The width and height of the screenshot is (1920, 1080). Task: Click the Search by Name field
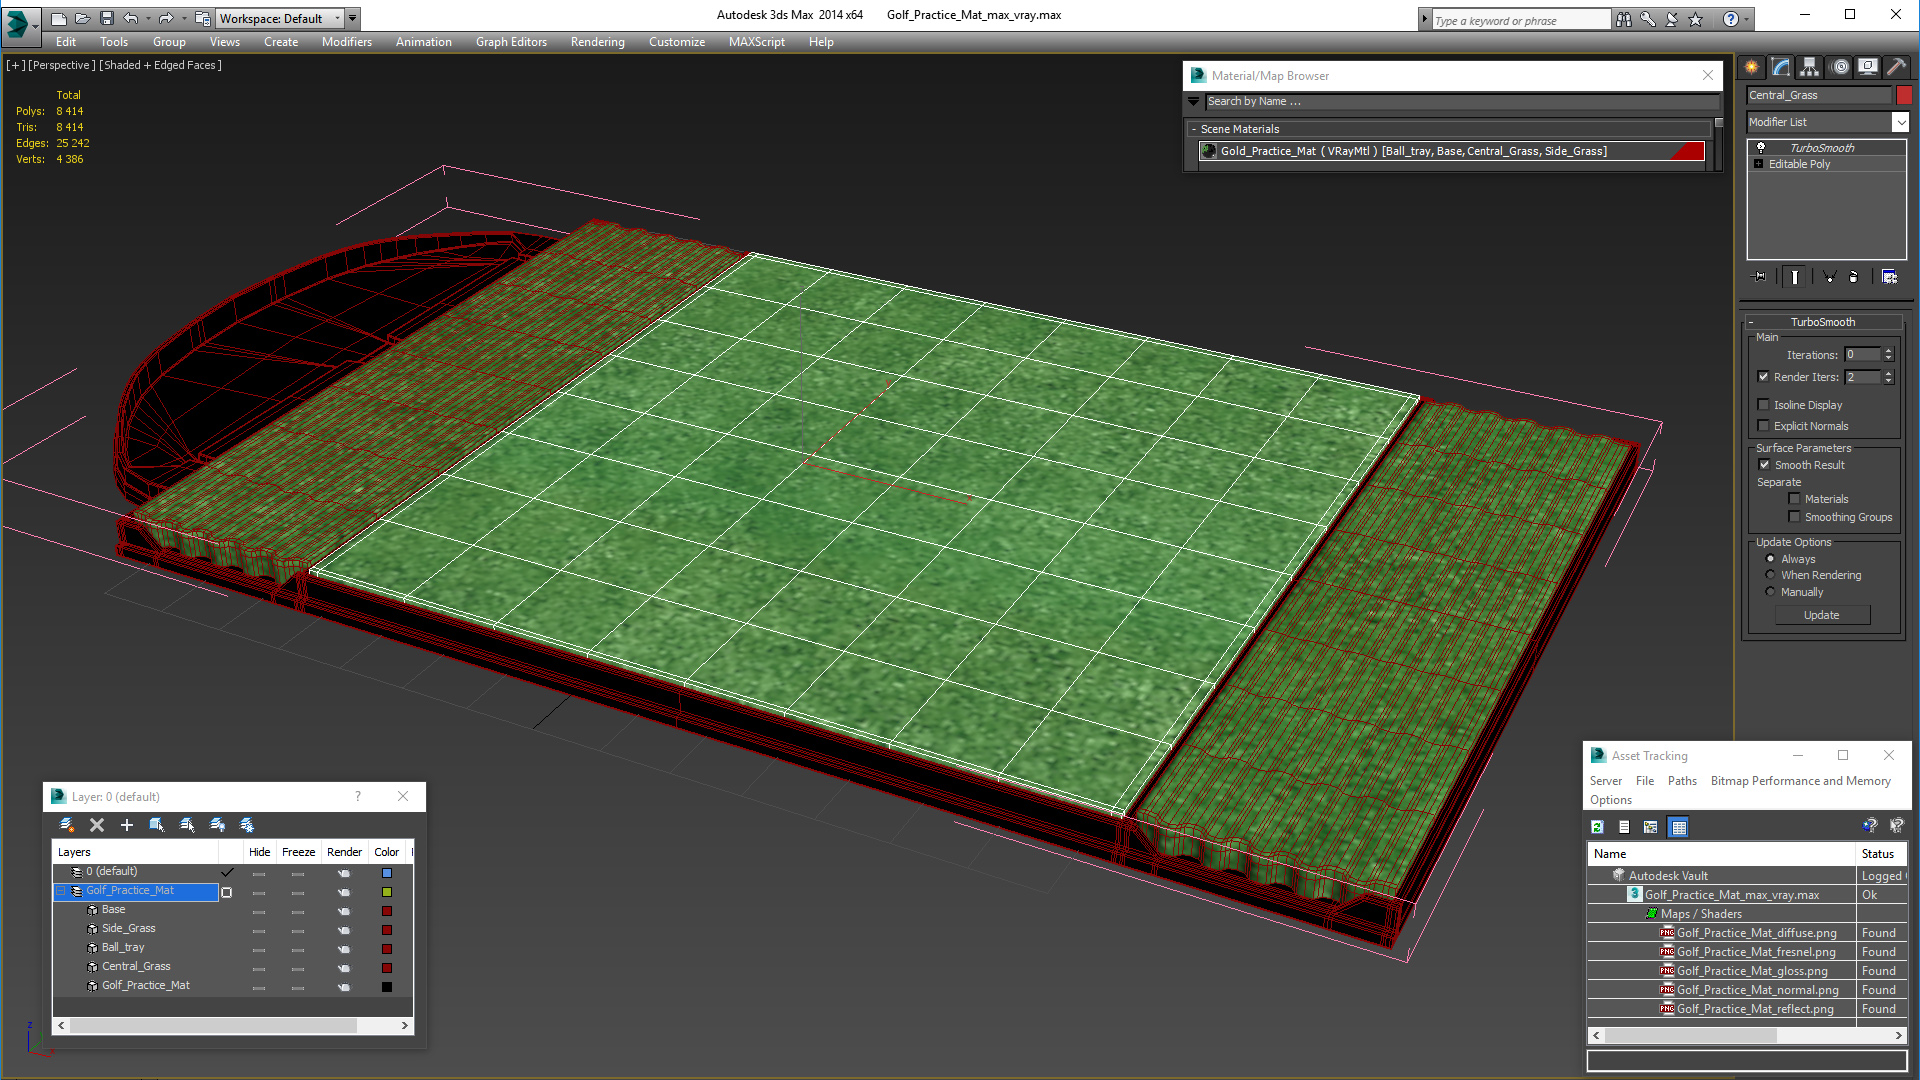pos(1460,101)
